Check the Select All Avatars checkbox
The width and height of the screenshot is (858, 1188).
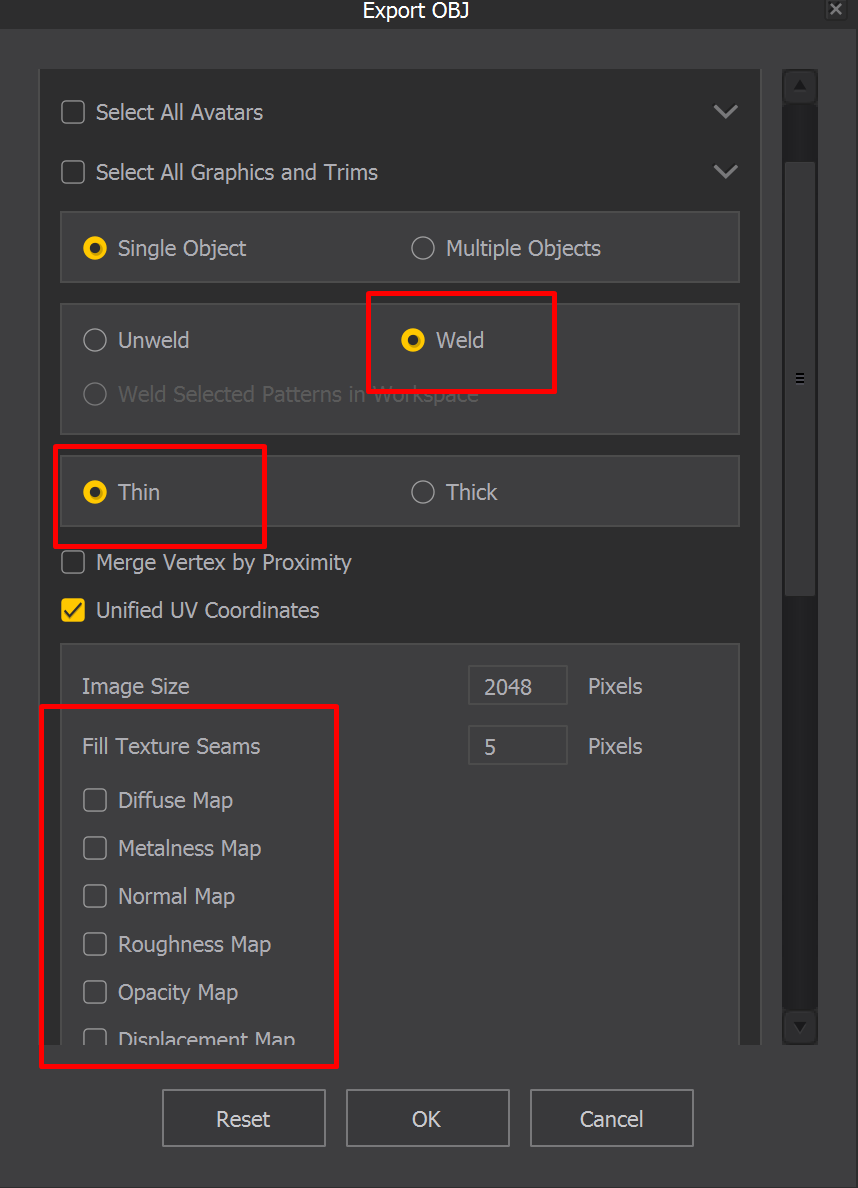pos(73,112)
